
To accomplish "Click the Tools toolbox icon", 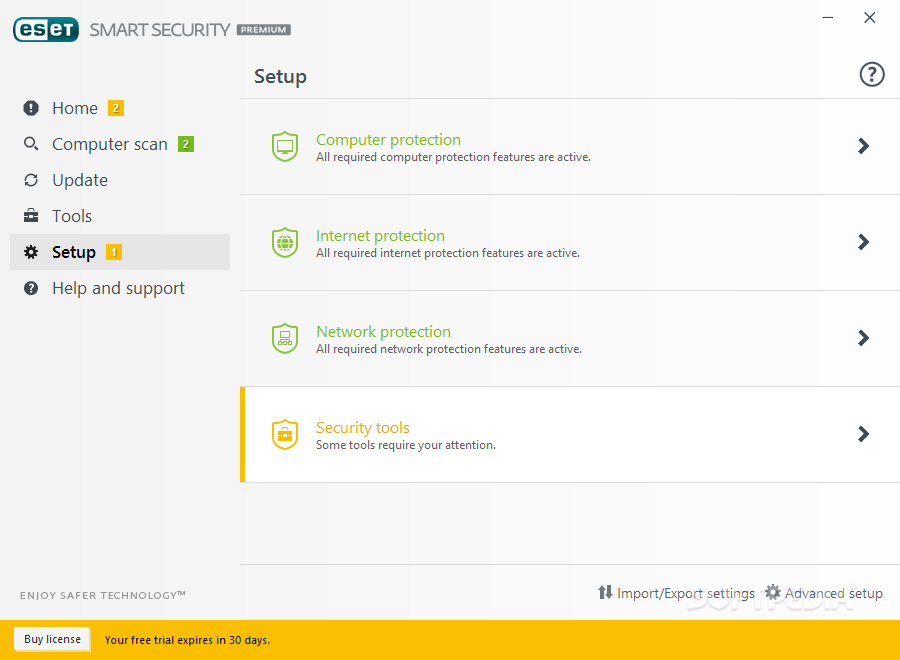I will click(x=31, y=216).
